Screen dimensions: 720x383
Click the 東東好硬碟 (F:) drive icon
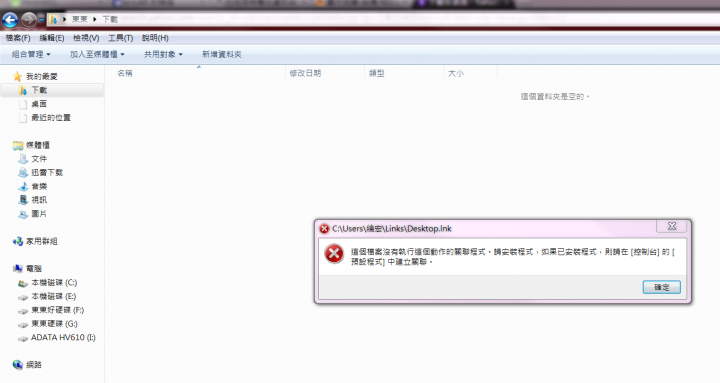[x=22, y=311]
